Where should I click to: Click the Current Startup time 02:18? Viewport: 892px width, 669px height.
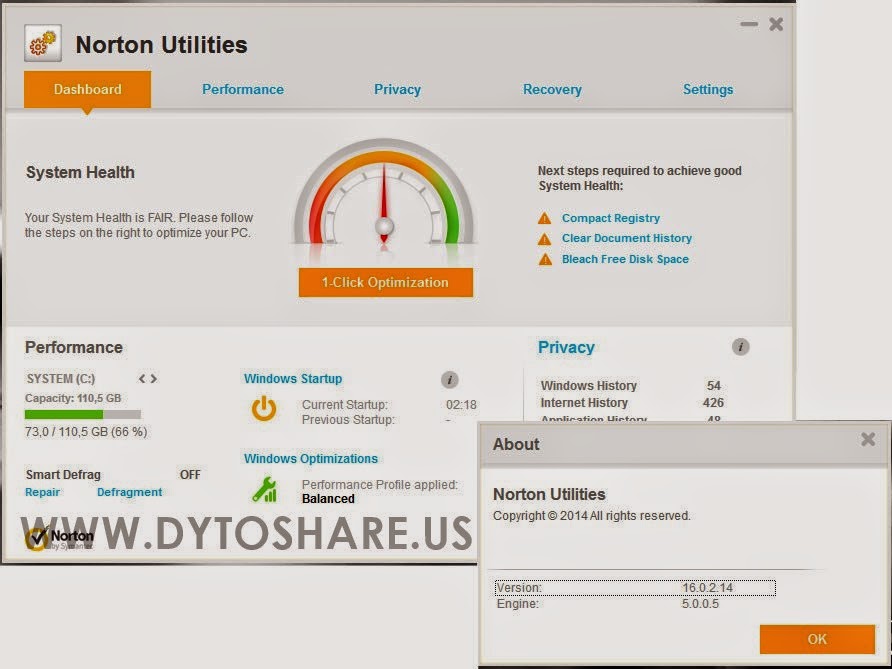coord(461,405)
